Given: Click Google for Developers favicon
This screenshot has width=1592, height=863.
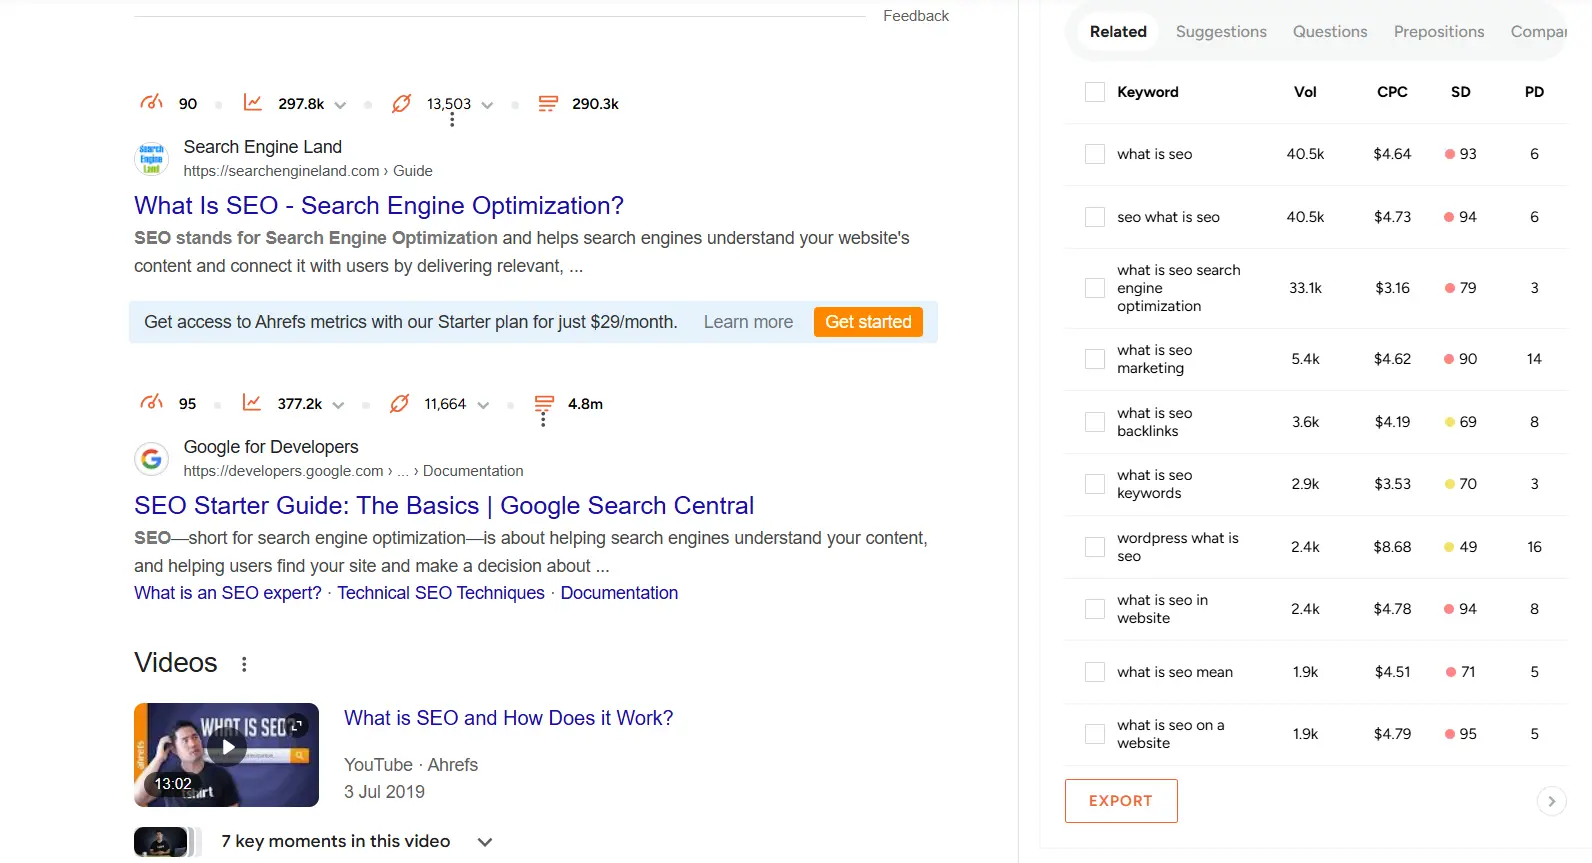Looking at the screenshot, I should 151,458.
